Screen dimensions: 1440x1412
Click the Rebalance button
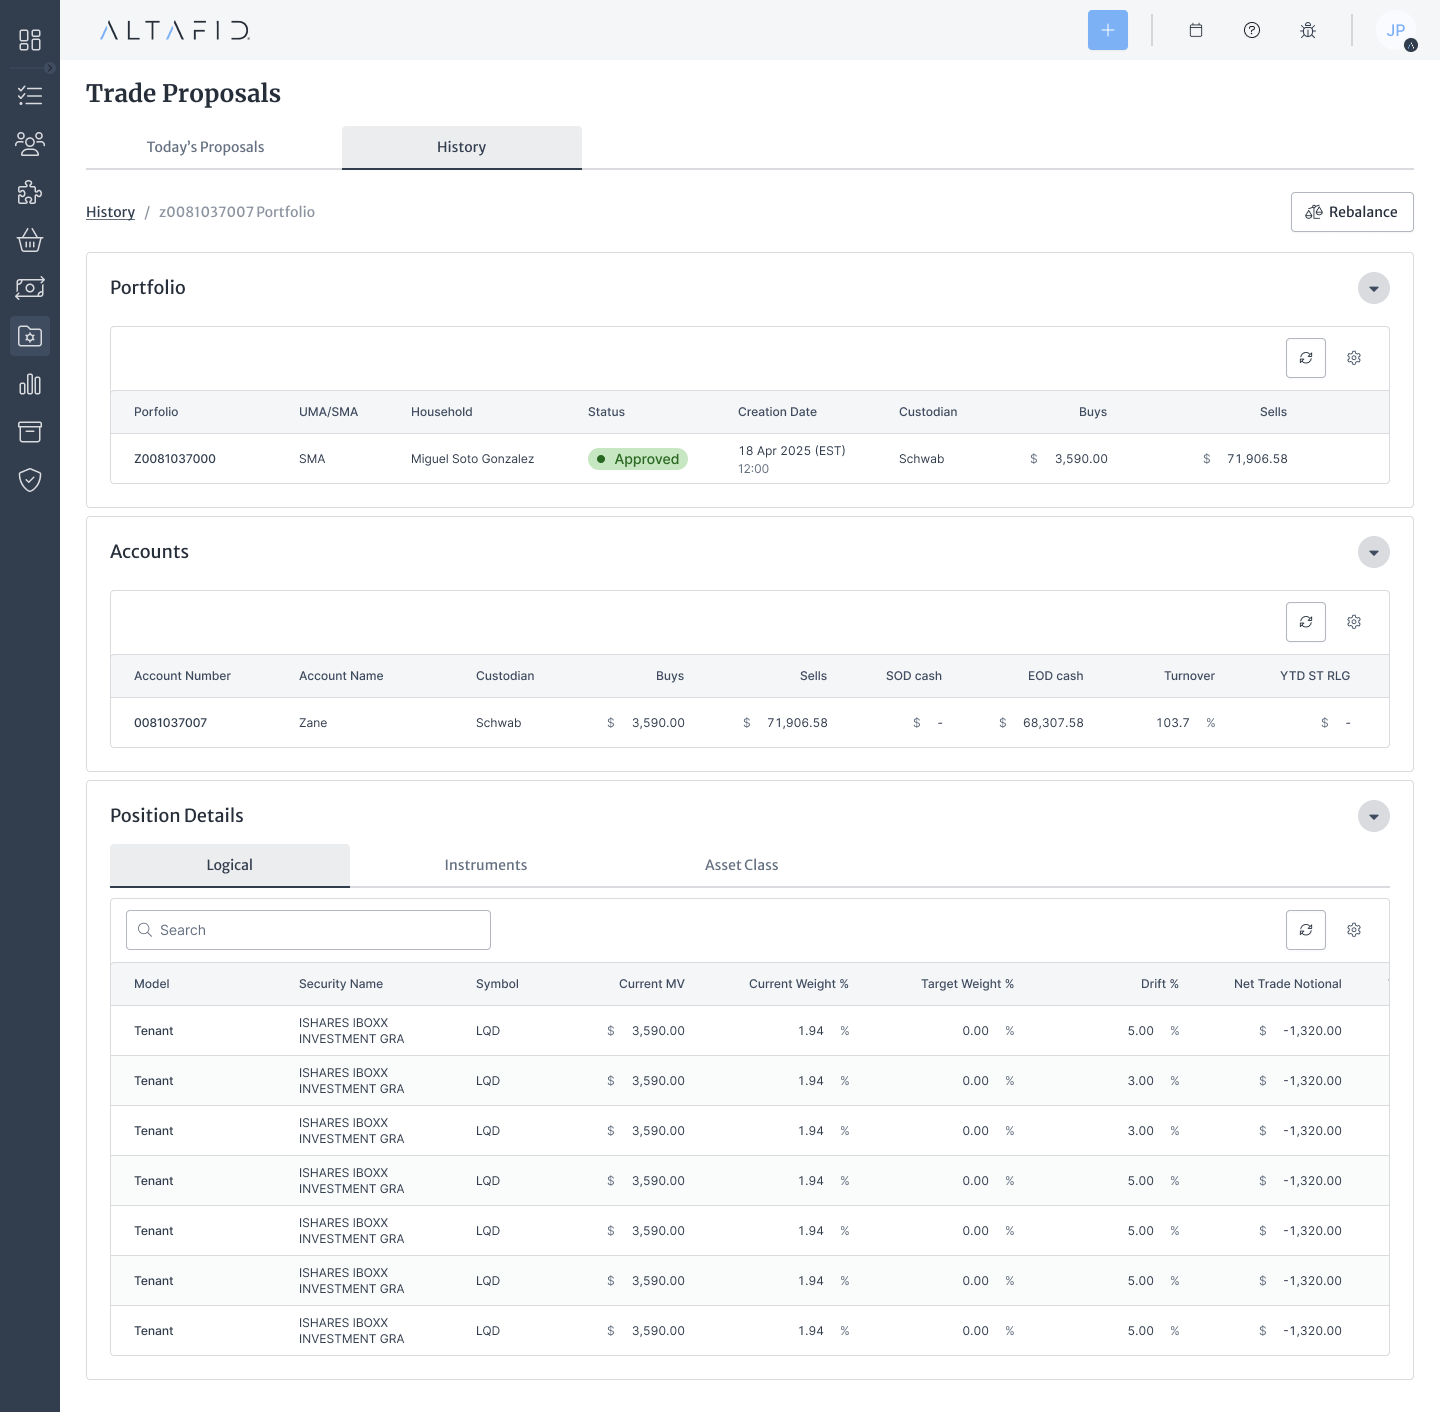[1351, 212]
